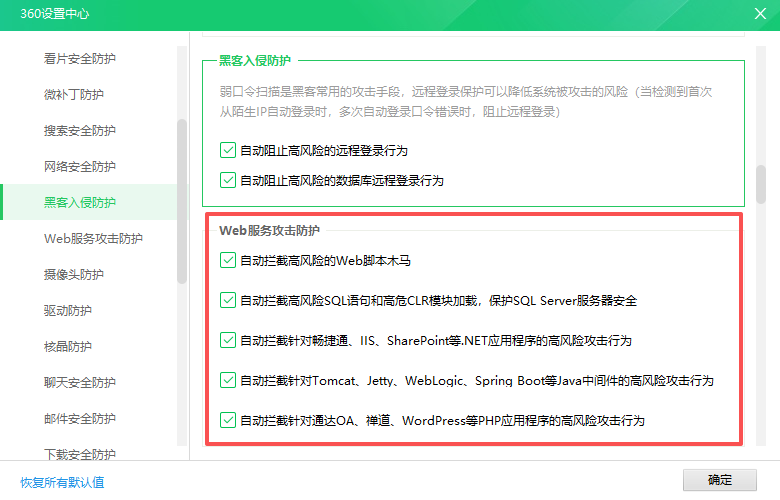Viewport: 780px width, 500px height.
Task: Open Web服务攻击防护 in sidebar
Action: click(x=93, y=238)
